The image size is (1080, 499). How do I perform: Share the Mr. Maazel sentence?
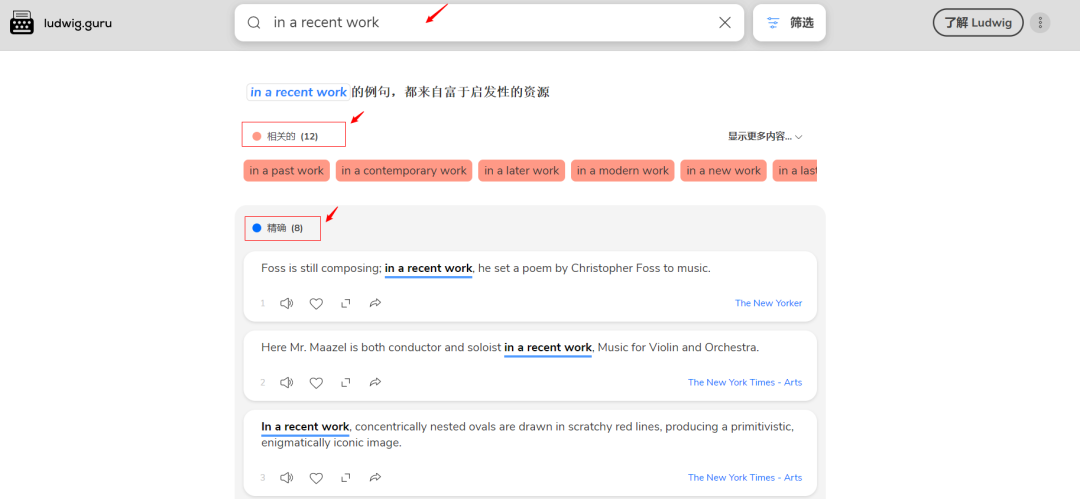pos(375,383)
